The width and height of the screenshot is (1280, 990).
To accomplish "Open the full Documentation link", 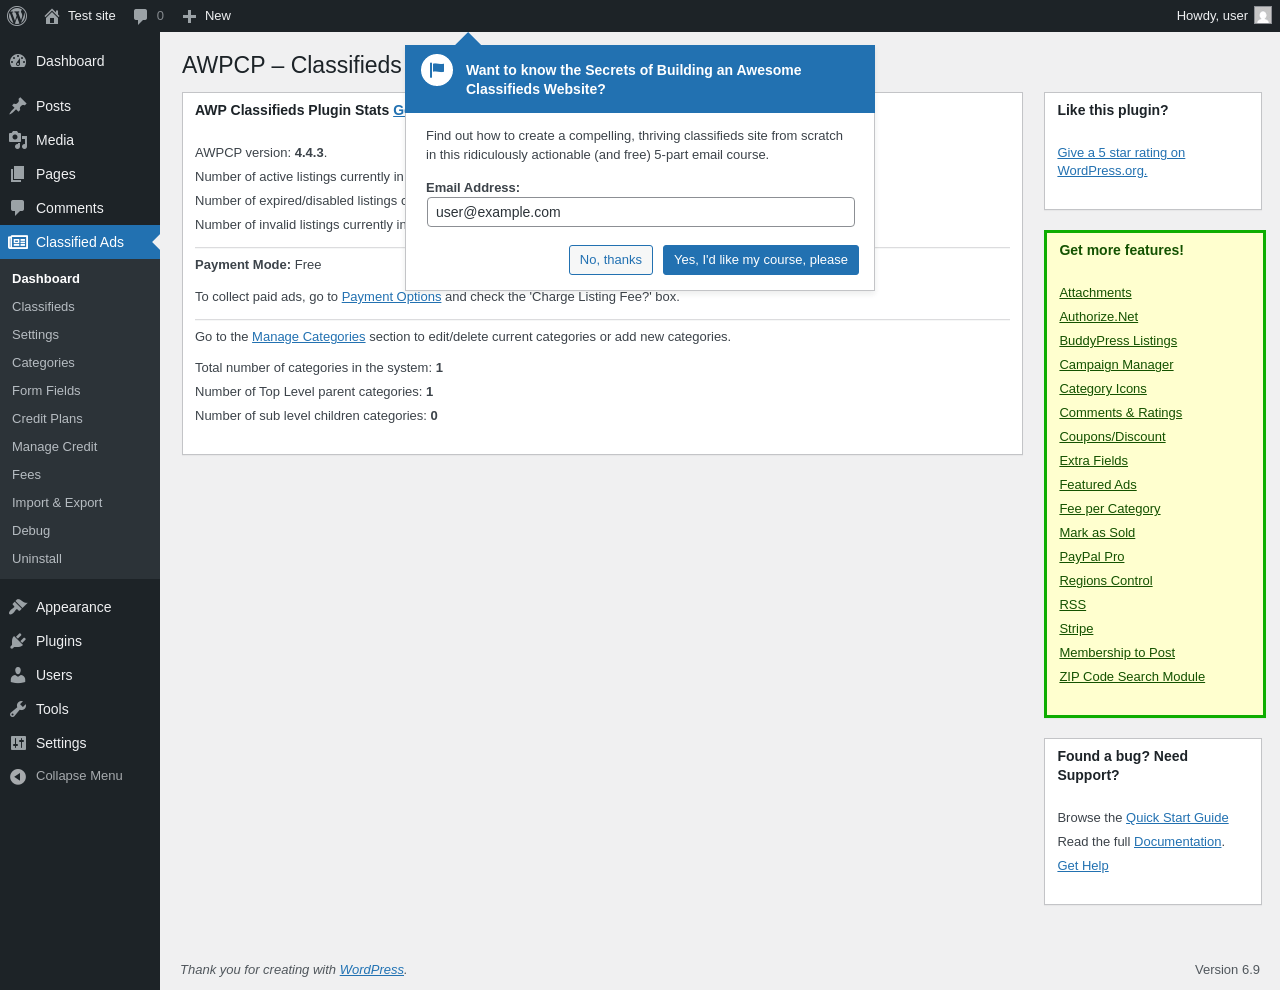I will [1177, 842].
